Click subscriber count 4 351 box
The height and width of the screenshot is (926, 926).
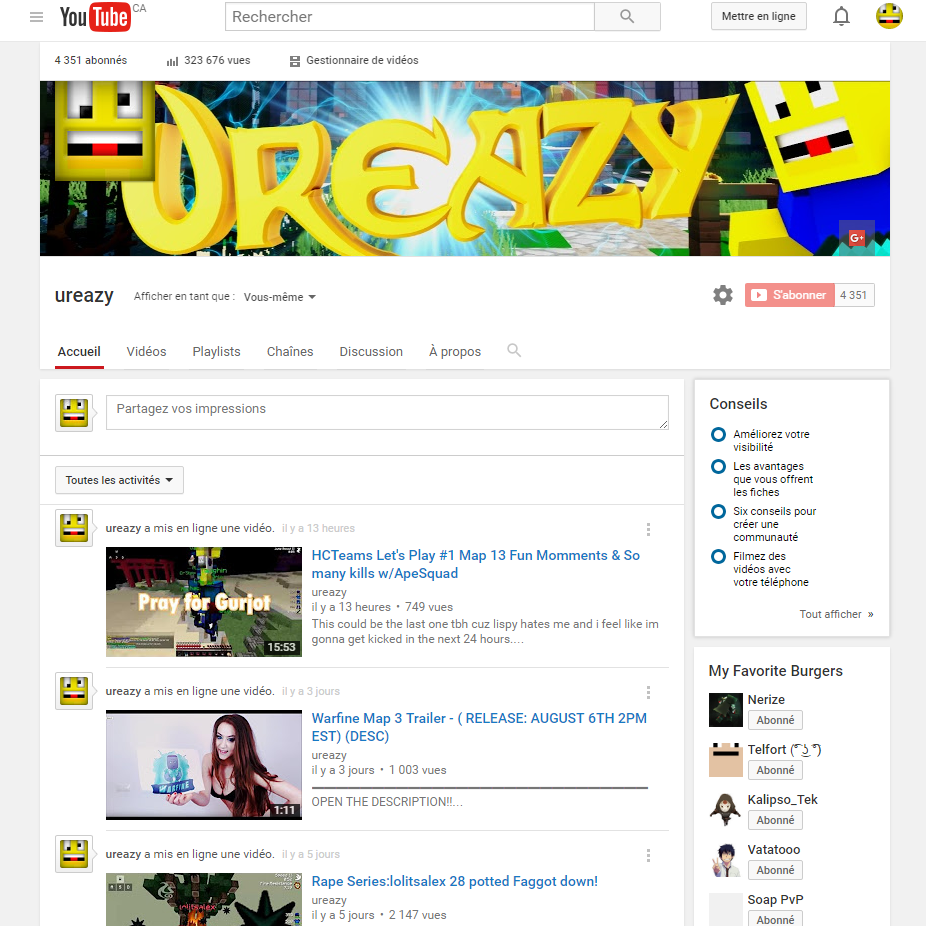click(854, 295)
